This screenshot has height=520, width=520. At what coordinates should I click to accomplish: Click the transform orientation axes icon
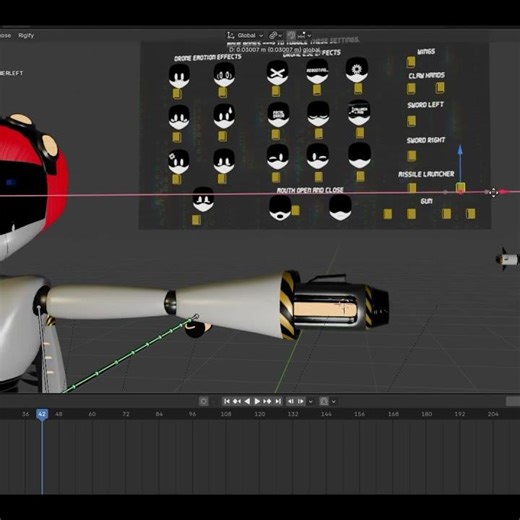tap(230, 35)
